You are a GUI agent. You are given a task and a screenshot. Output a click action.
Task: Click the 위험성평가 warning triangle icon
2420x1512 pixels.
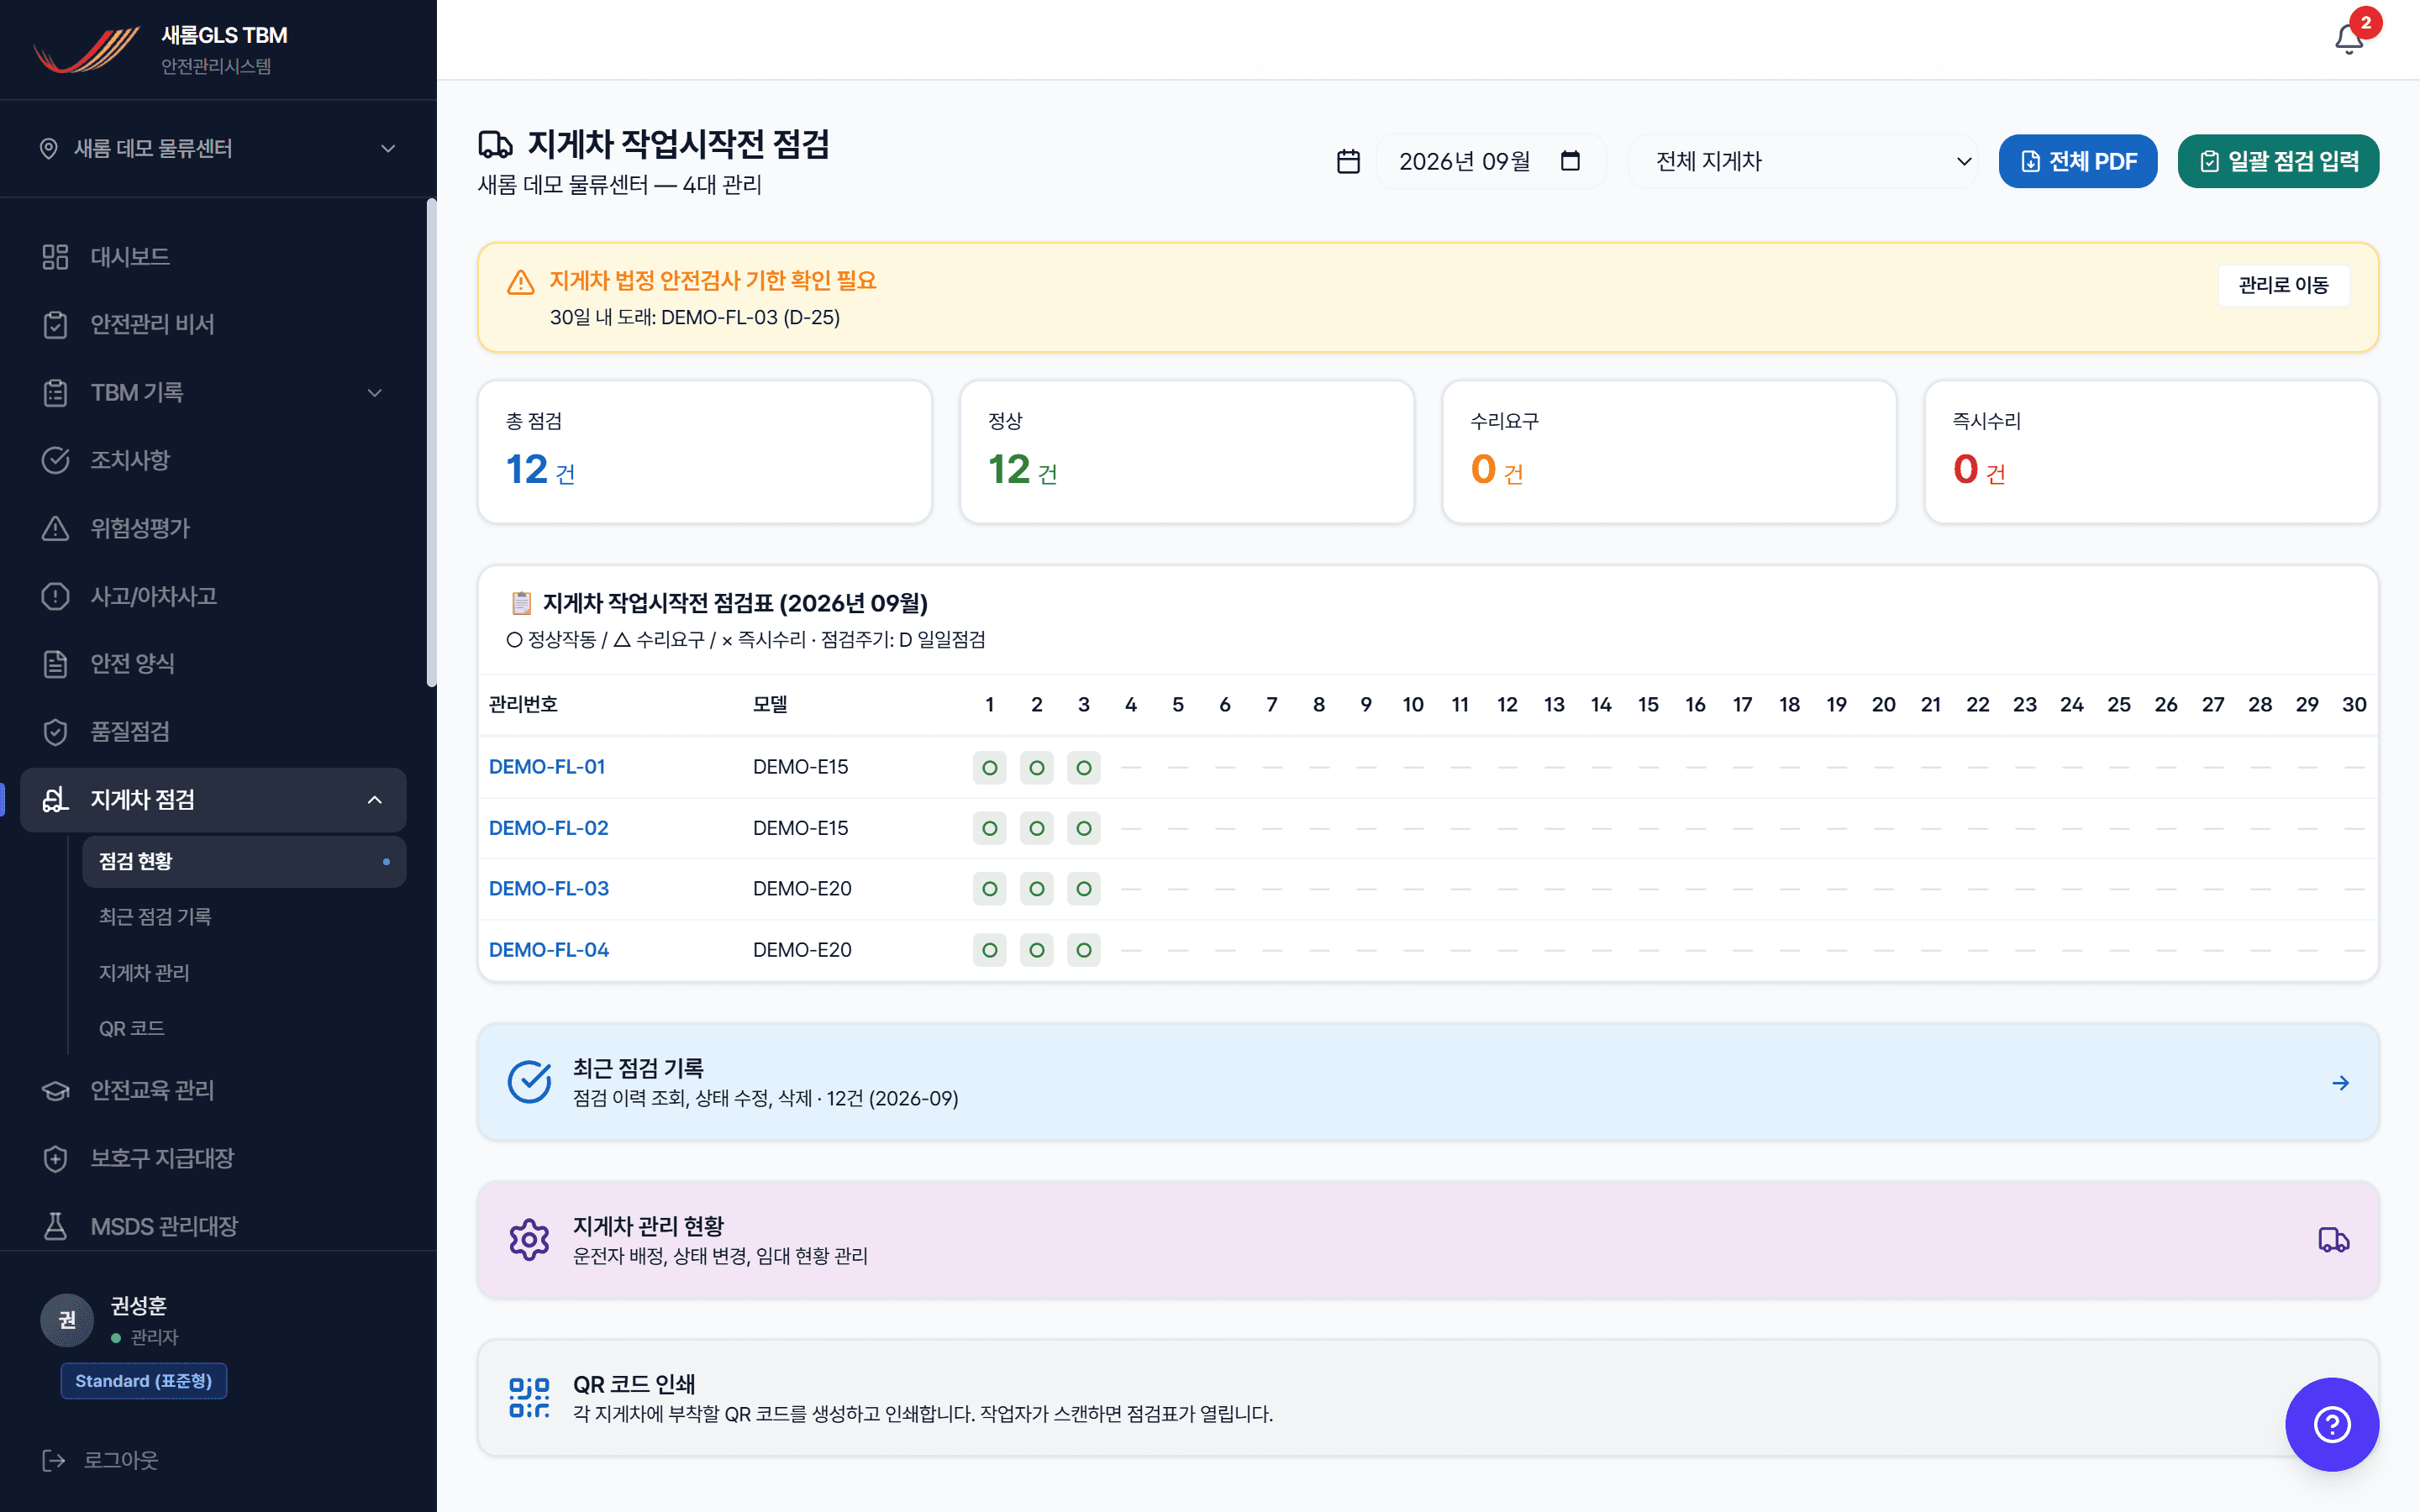point(55,528)
